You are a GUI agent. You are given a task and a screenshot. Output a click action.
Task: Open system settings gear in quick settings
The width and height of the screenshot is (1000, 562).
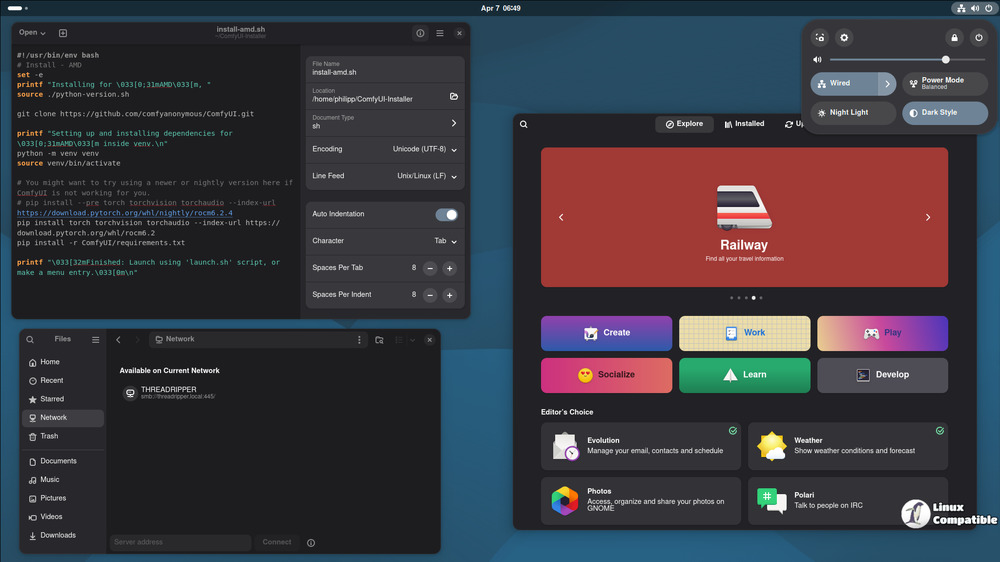(x=844, y=38)
